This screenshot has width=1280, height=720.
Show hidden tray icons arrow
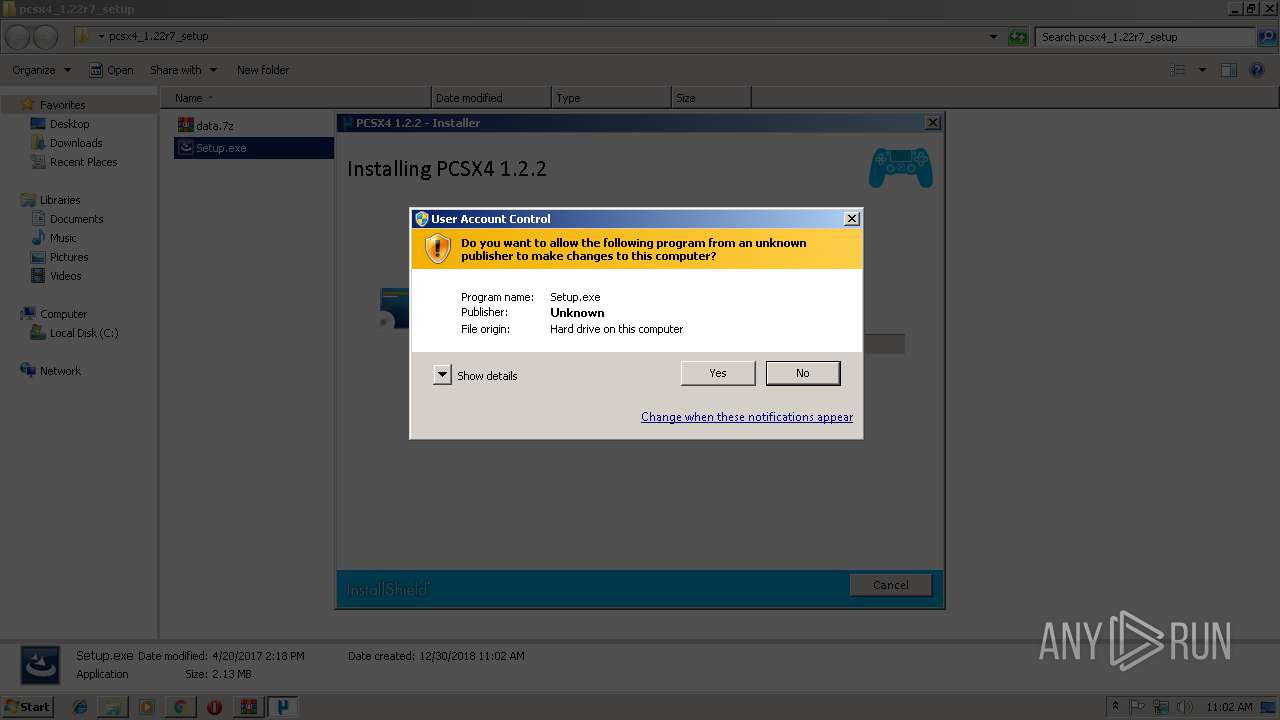[1115, 706]
